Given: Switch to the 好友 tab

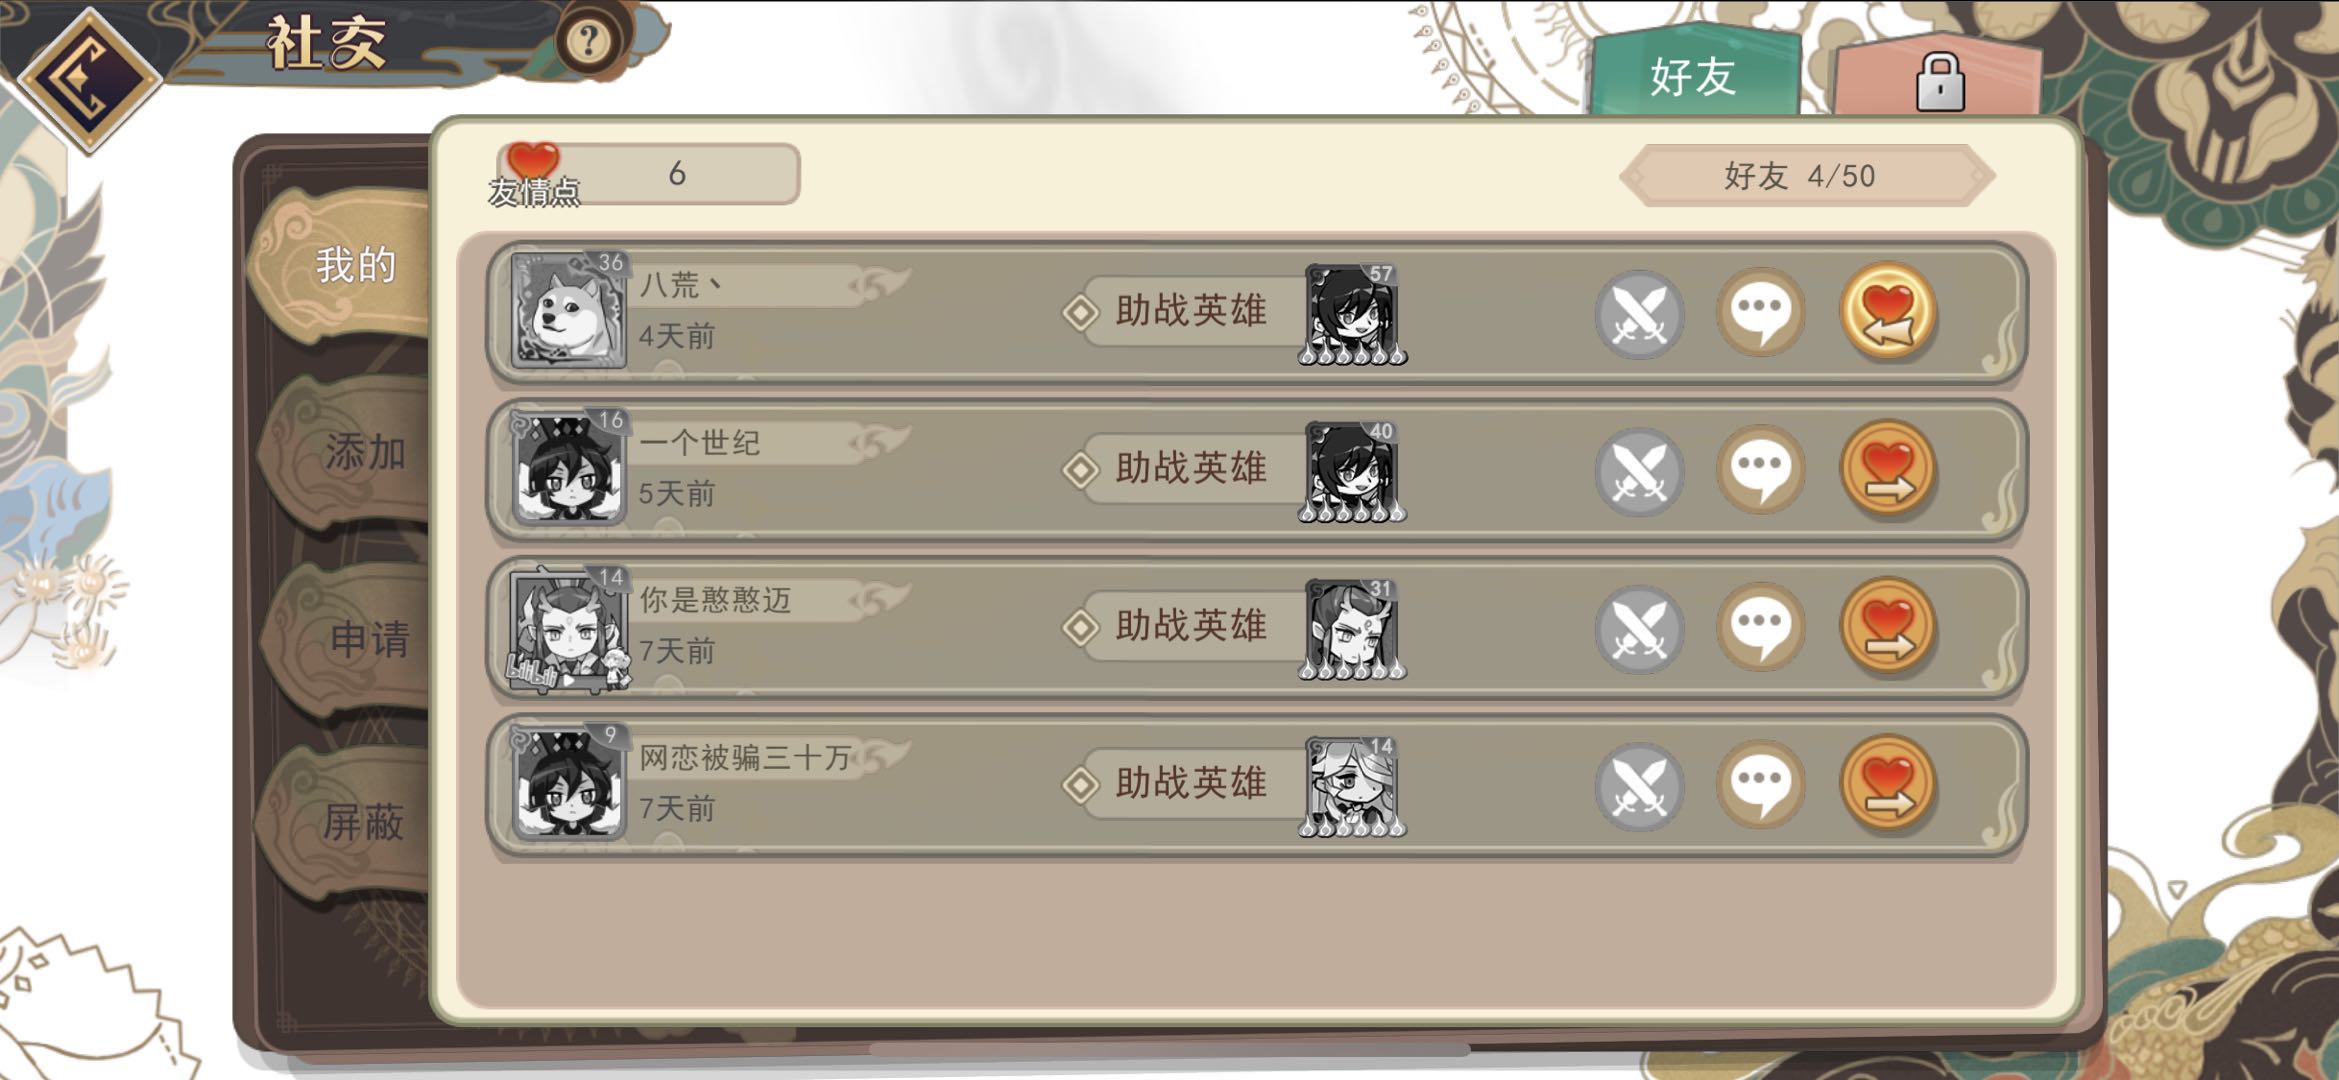Looking at the screenshot, I should [x=1693, y=75].
